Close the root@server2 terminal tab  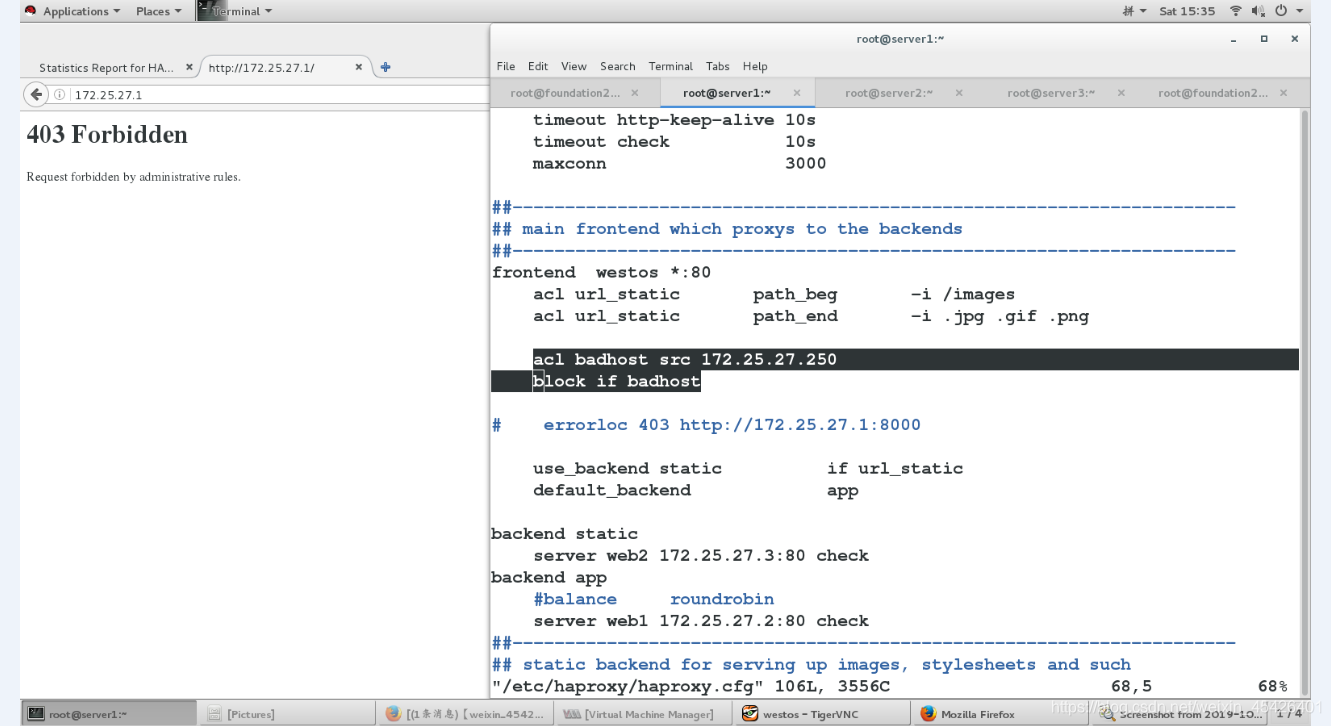pos(959,93)
